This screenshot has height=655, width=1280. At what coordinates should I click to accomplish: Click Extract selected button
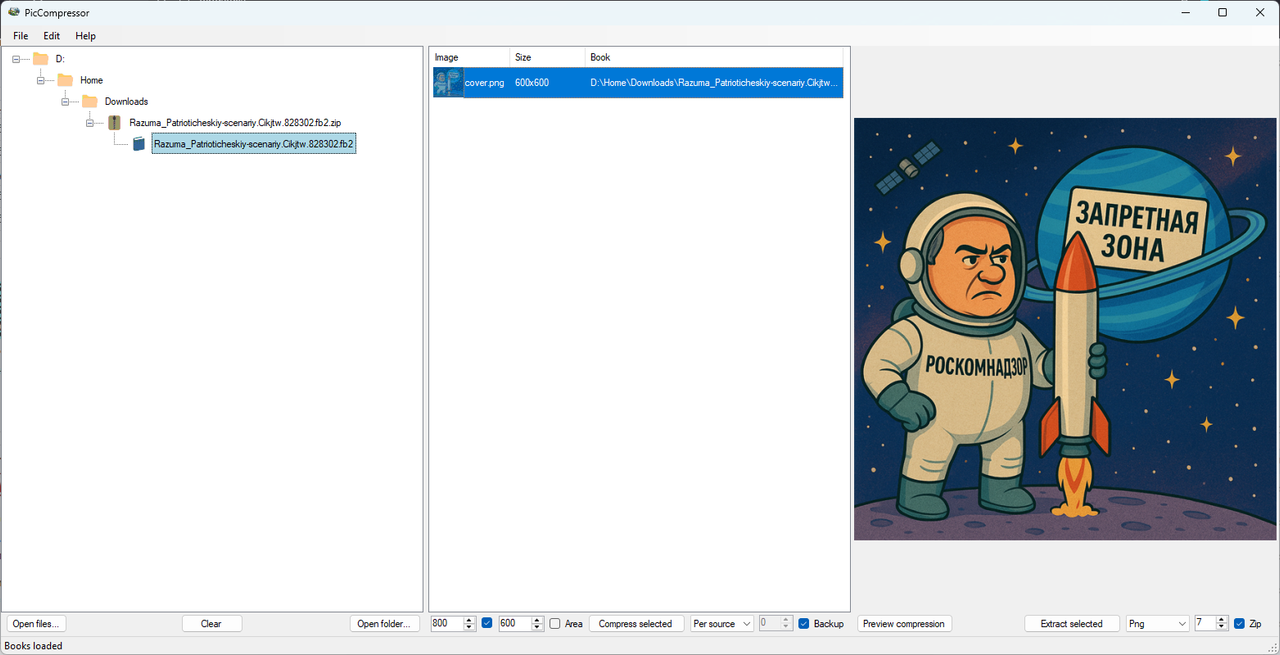coord(1072,623)
